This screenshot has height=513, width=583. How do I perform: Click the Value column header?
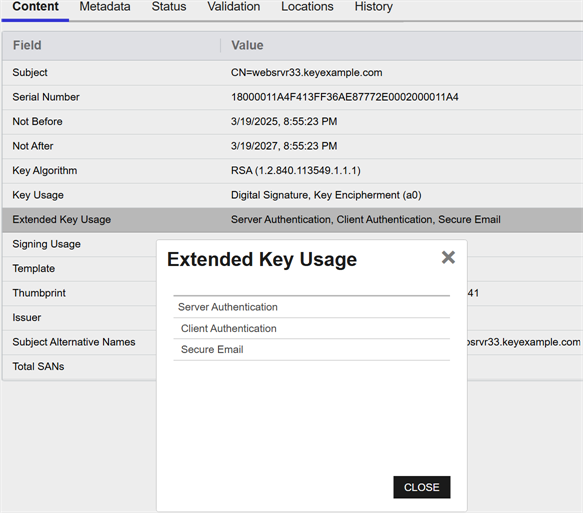(247, 45)
